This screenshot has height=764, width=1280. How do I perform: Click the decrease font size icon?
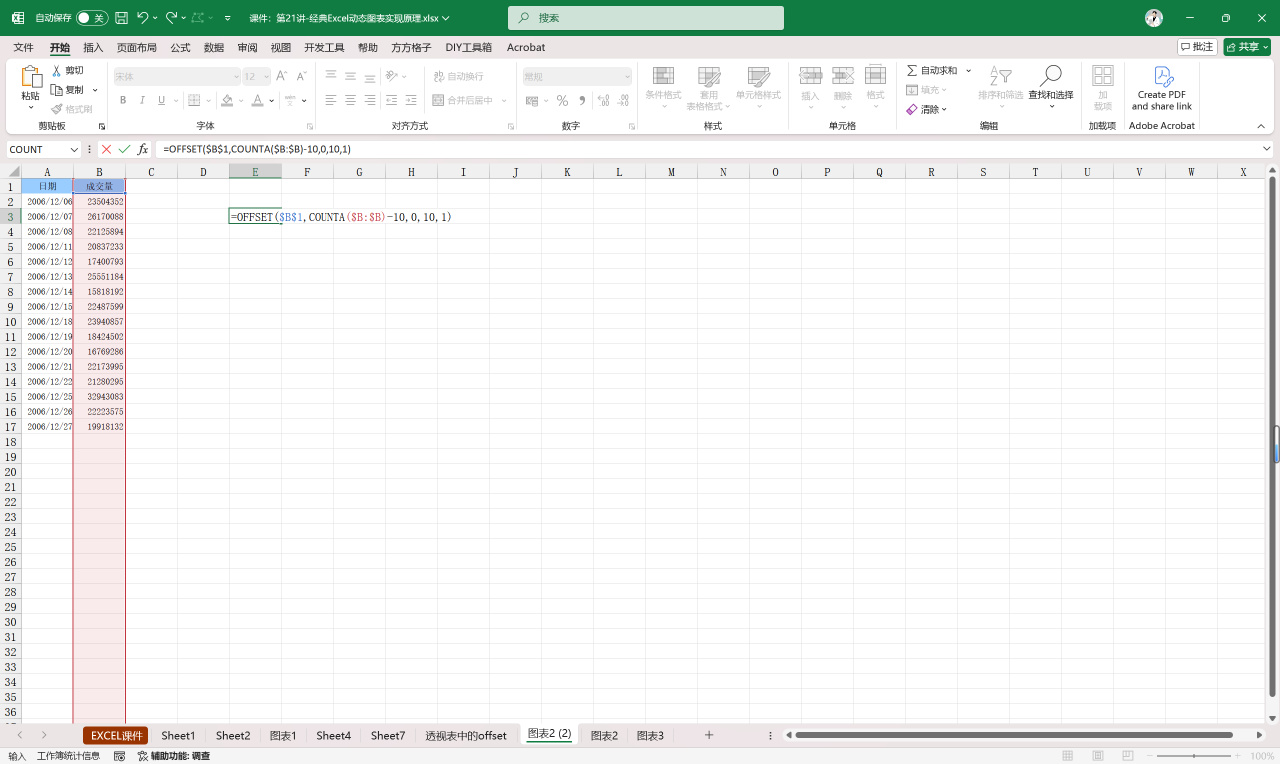(300, 76)
